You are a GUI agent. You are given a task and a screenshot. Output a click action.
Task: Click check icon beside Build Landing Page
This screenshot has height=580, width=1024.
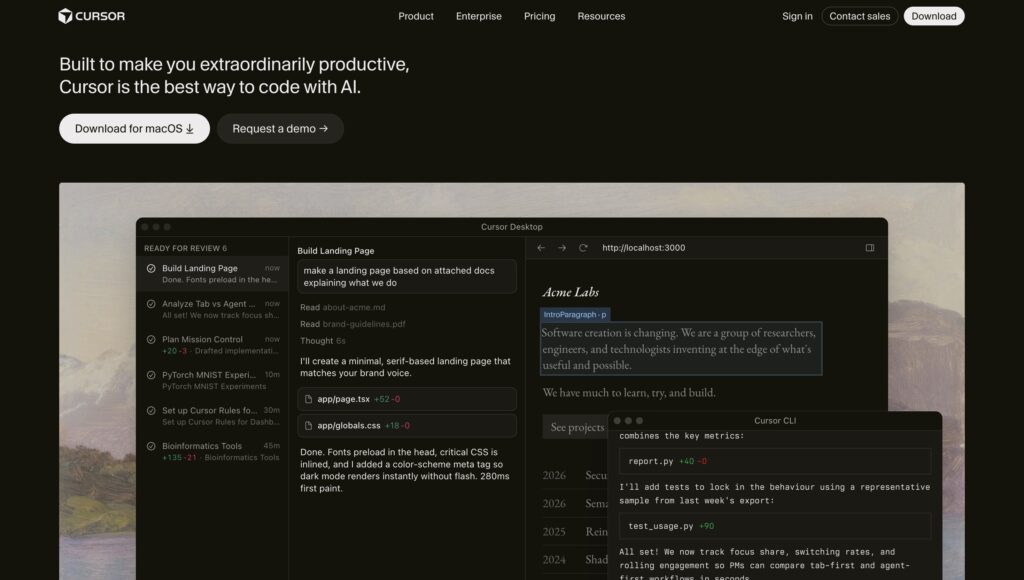click(151, 268)
